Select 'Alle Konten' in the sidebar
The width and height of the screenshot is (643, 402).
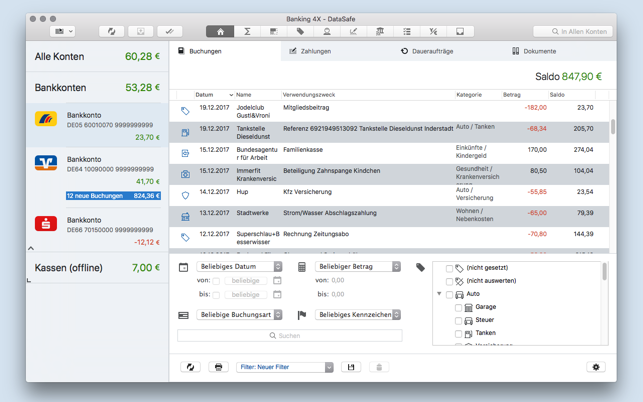pyautogui.click(x=97, y=57)
